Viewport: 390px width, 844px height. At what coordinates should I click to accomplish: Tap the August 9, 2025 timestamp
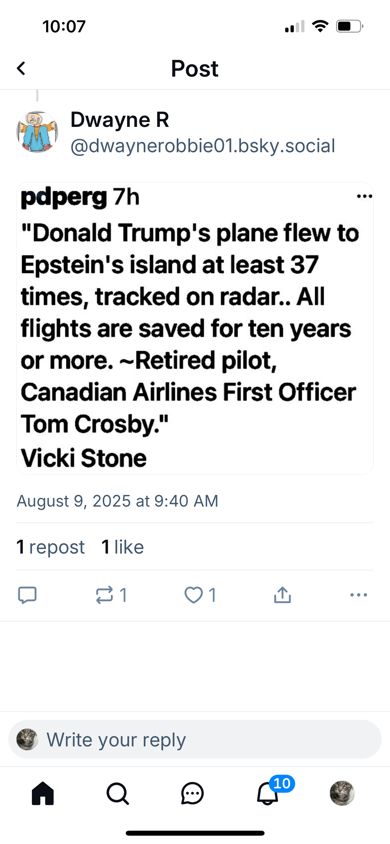click(x=117, y=501)
